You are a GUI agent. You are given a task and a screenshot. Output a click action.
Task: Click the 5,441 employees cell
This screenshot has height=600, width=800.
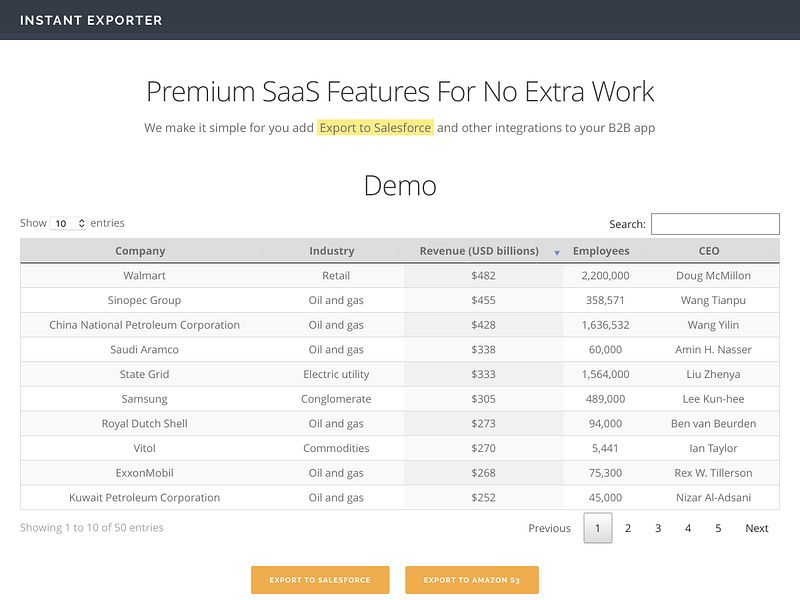tap(605, 448)
